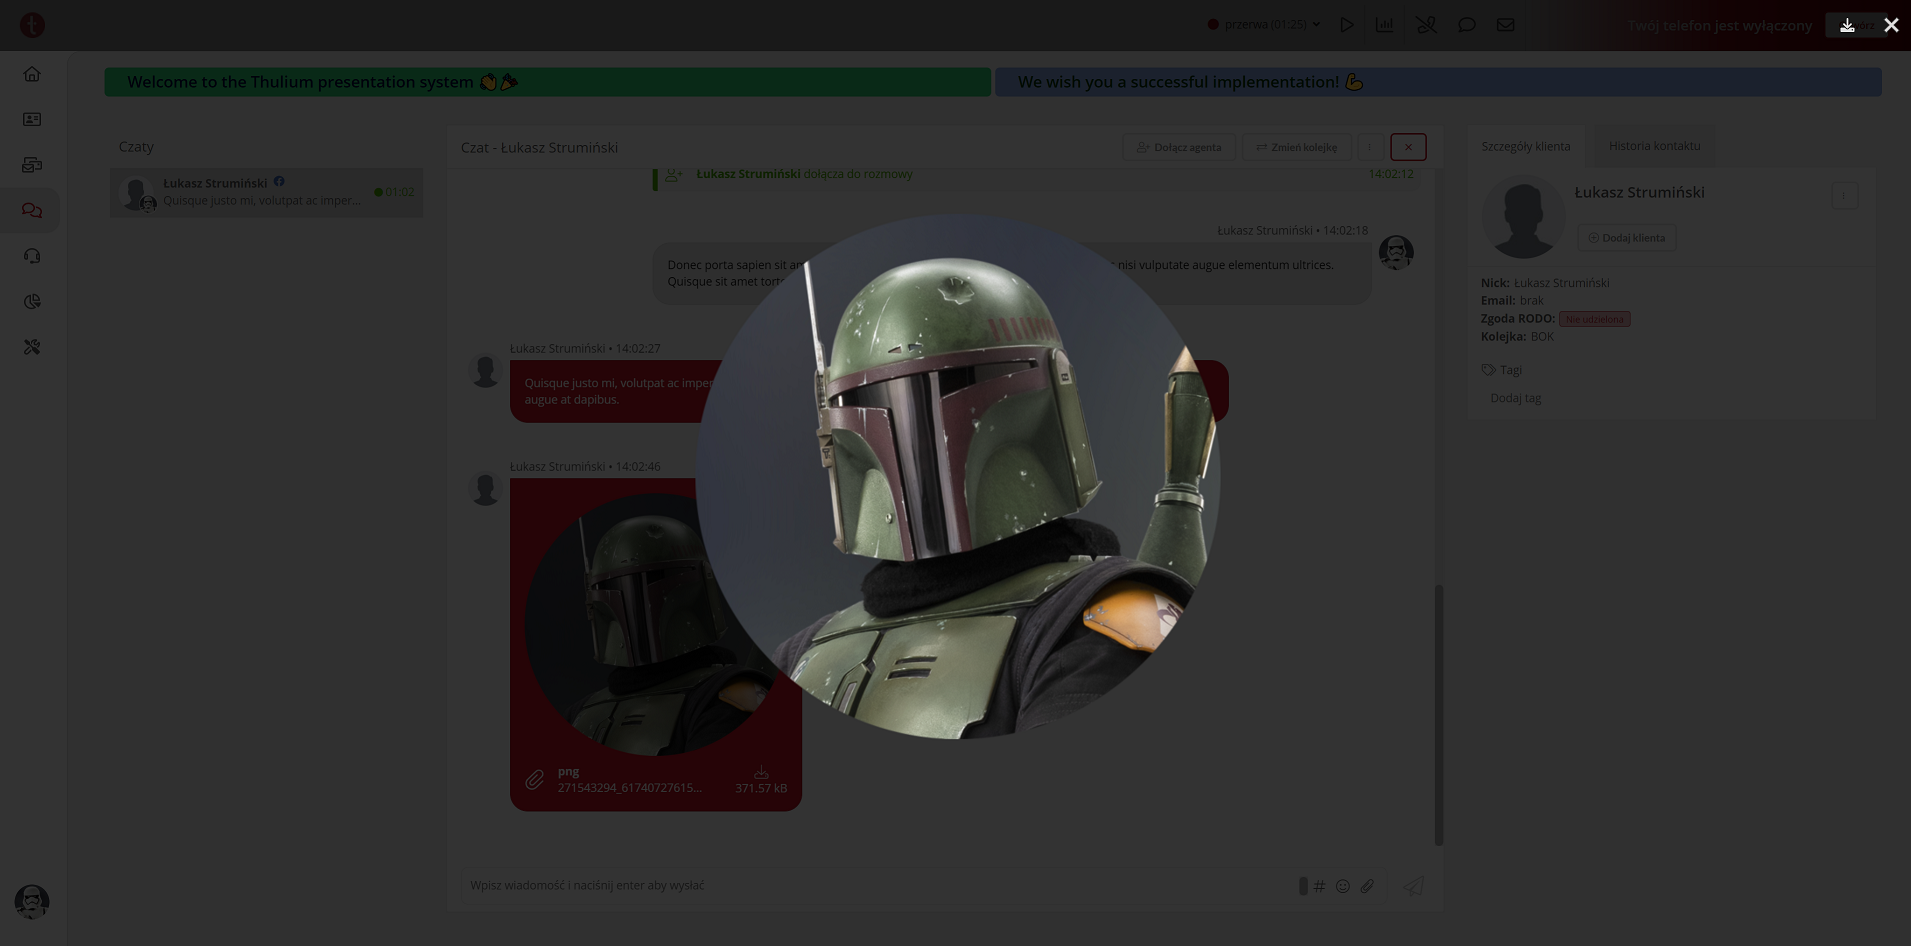
Task: Open the chat bubble icon in the top bar
Action: pos(1466,25)
